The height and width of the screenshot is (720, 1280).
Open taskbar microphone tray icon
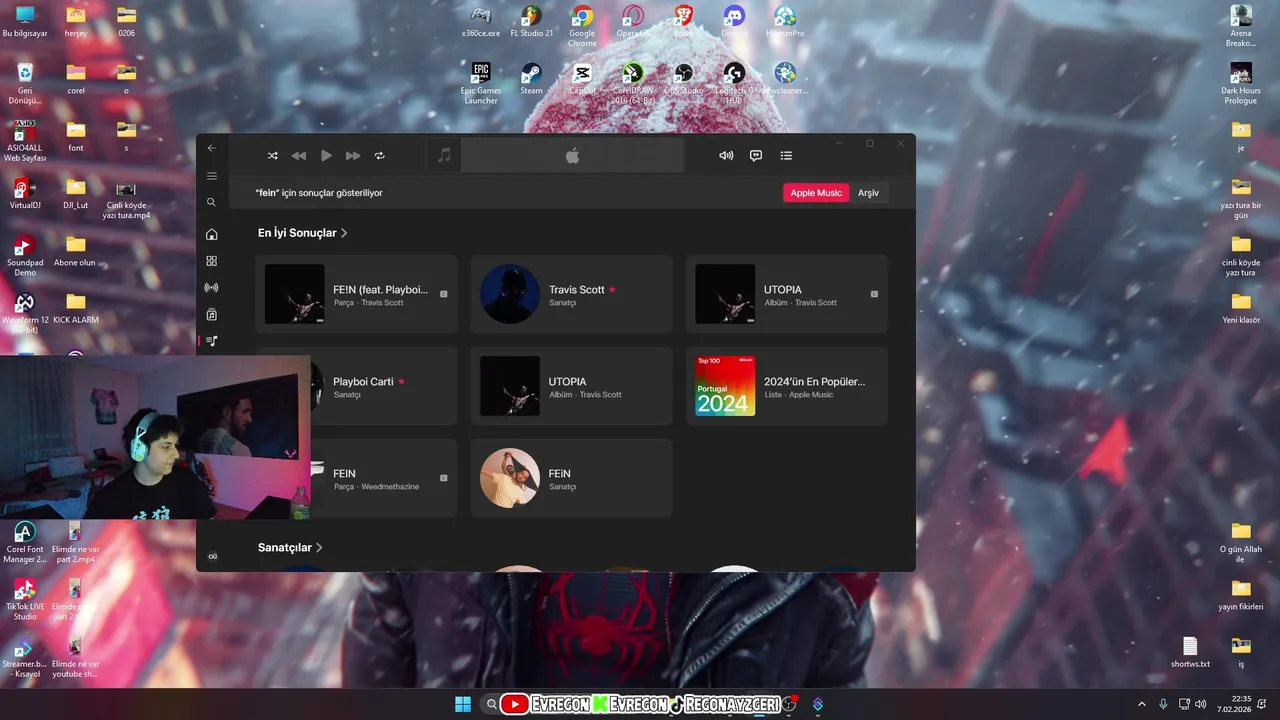pyautogui.click(x=1163, y=704)
